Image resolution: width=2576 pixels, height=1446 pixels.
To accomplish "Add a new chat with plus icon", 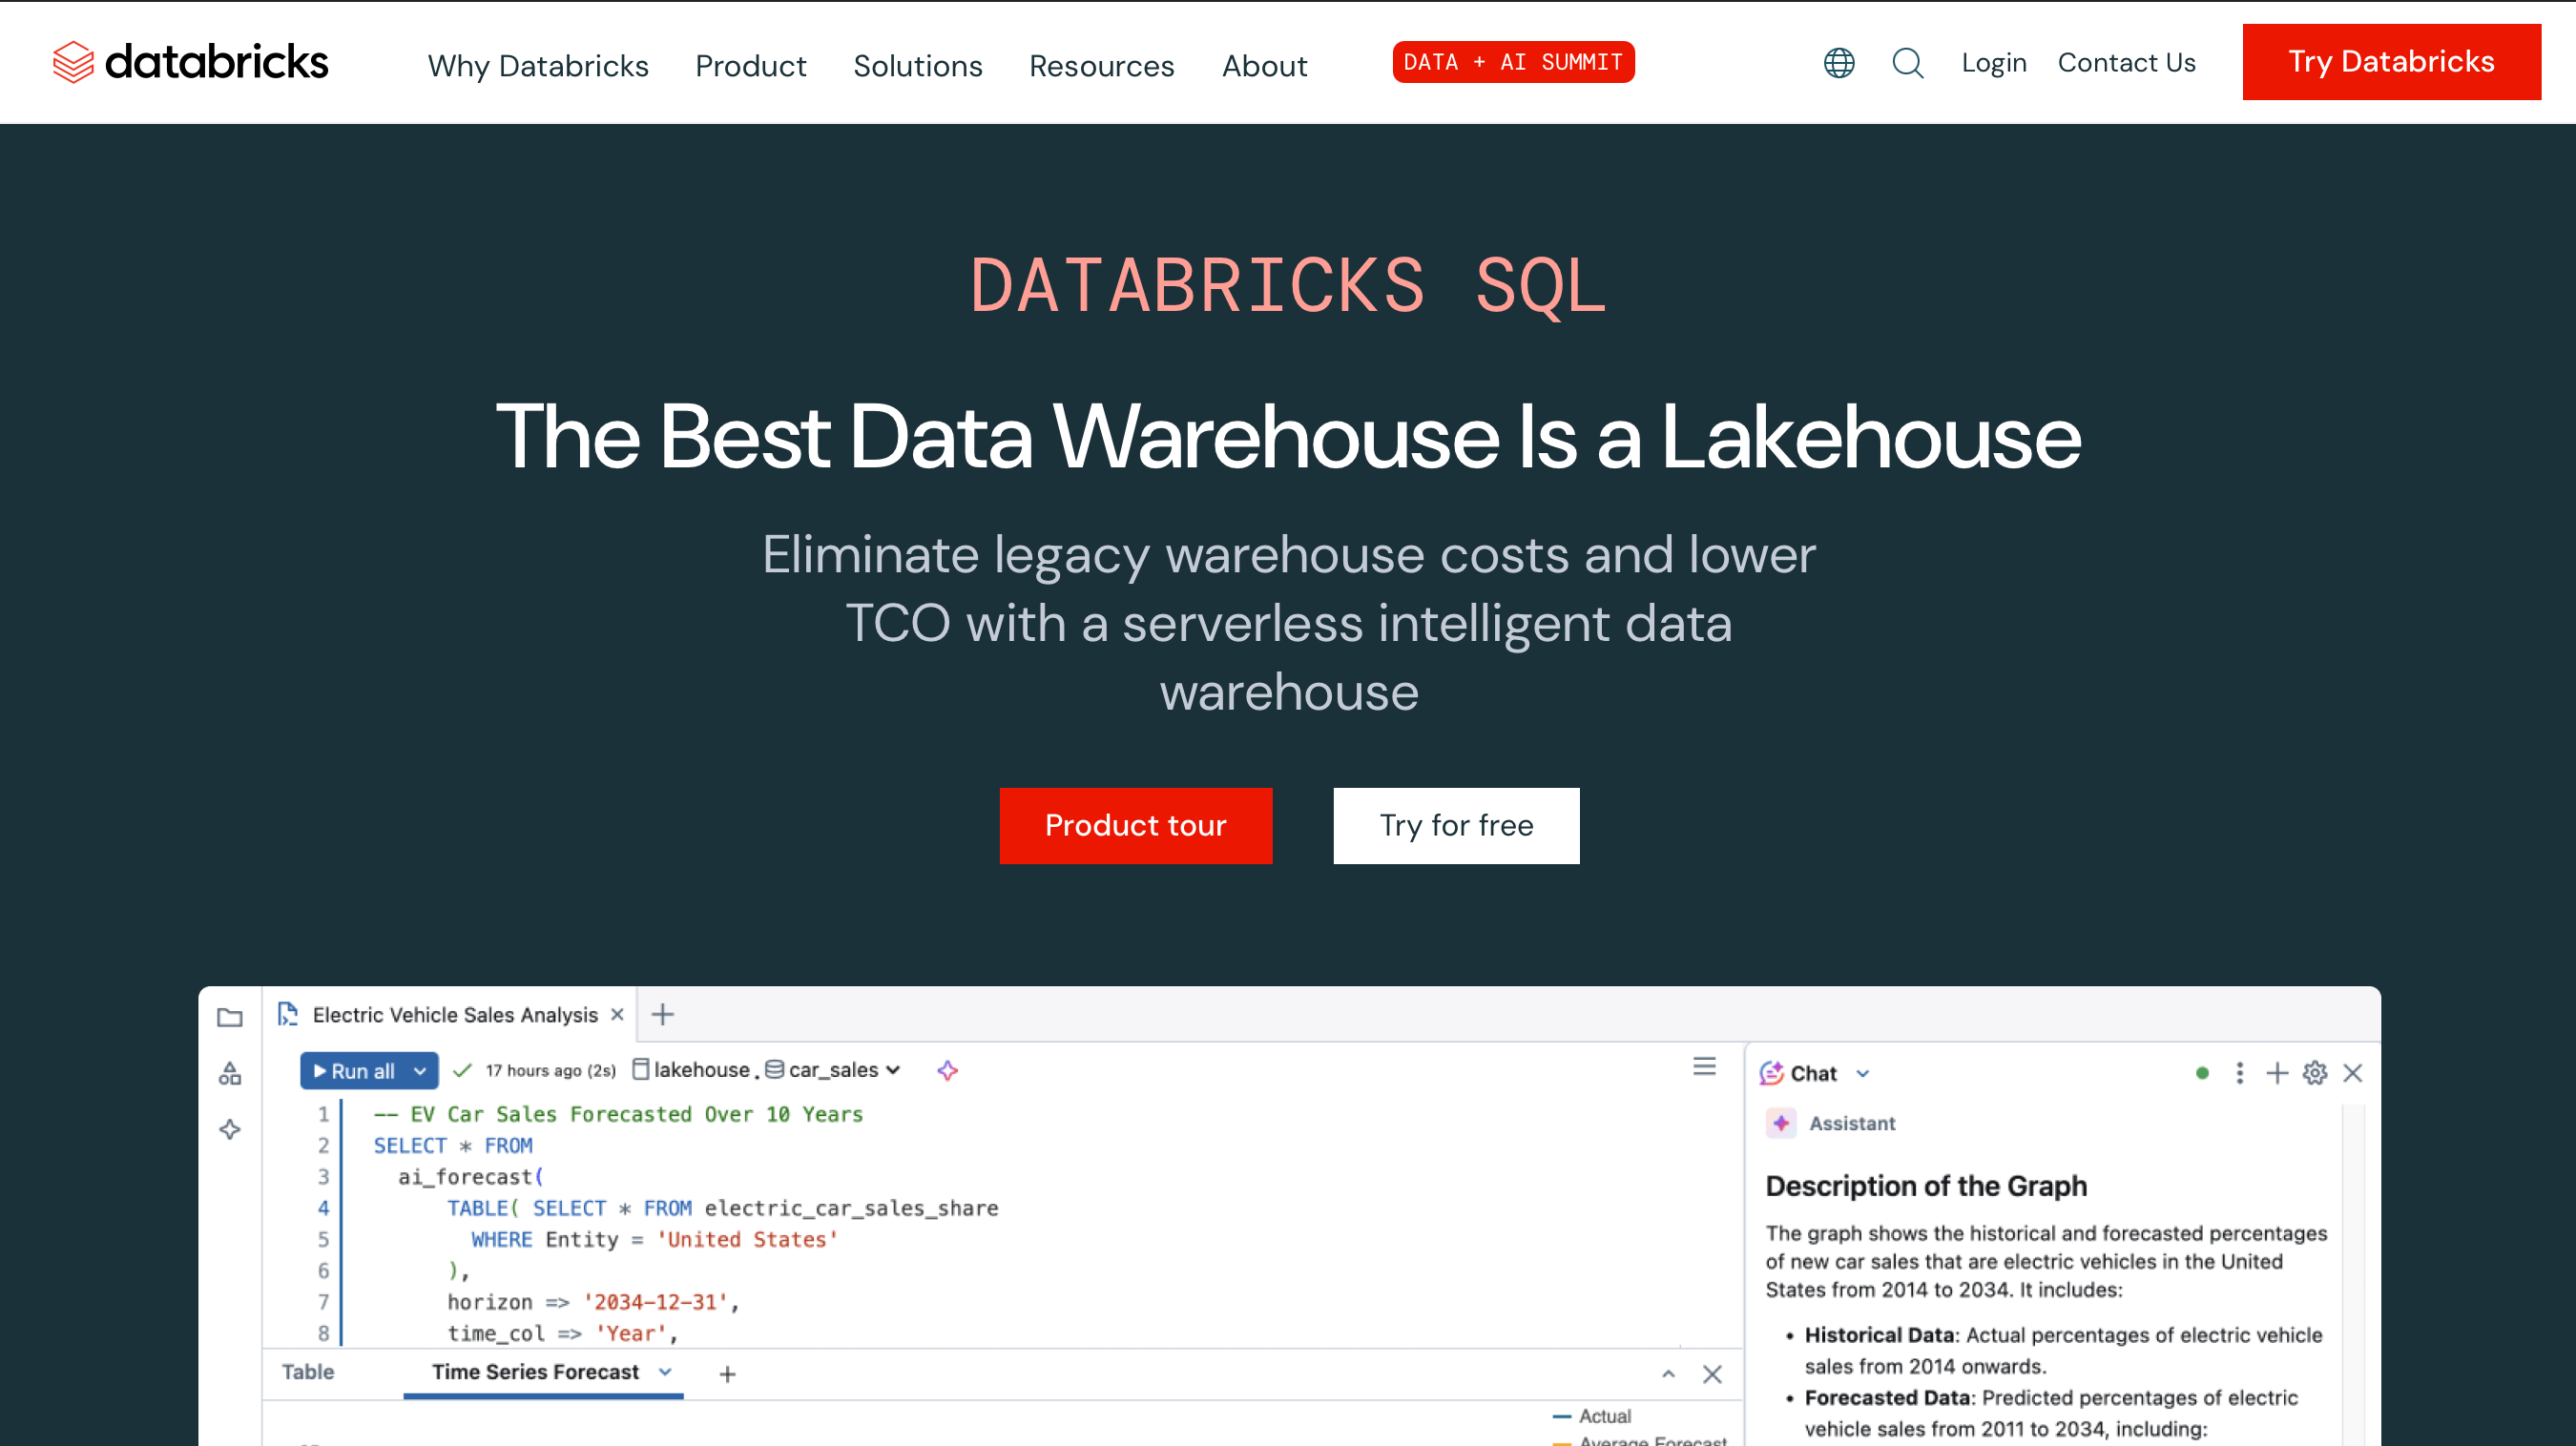I will tap(2277, 1073).
